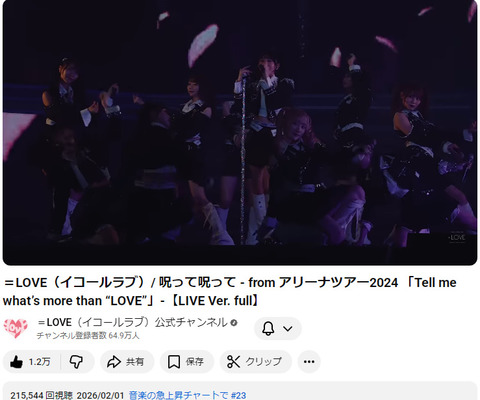Like the video with the thumbs-up icon
This screenshot has width=480, height=400.
point(17,362)
